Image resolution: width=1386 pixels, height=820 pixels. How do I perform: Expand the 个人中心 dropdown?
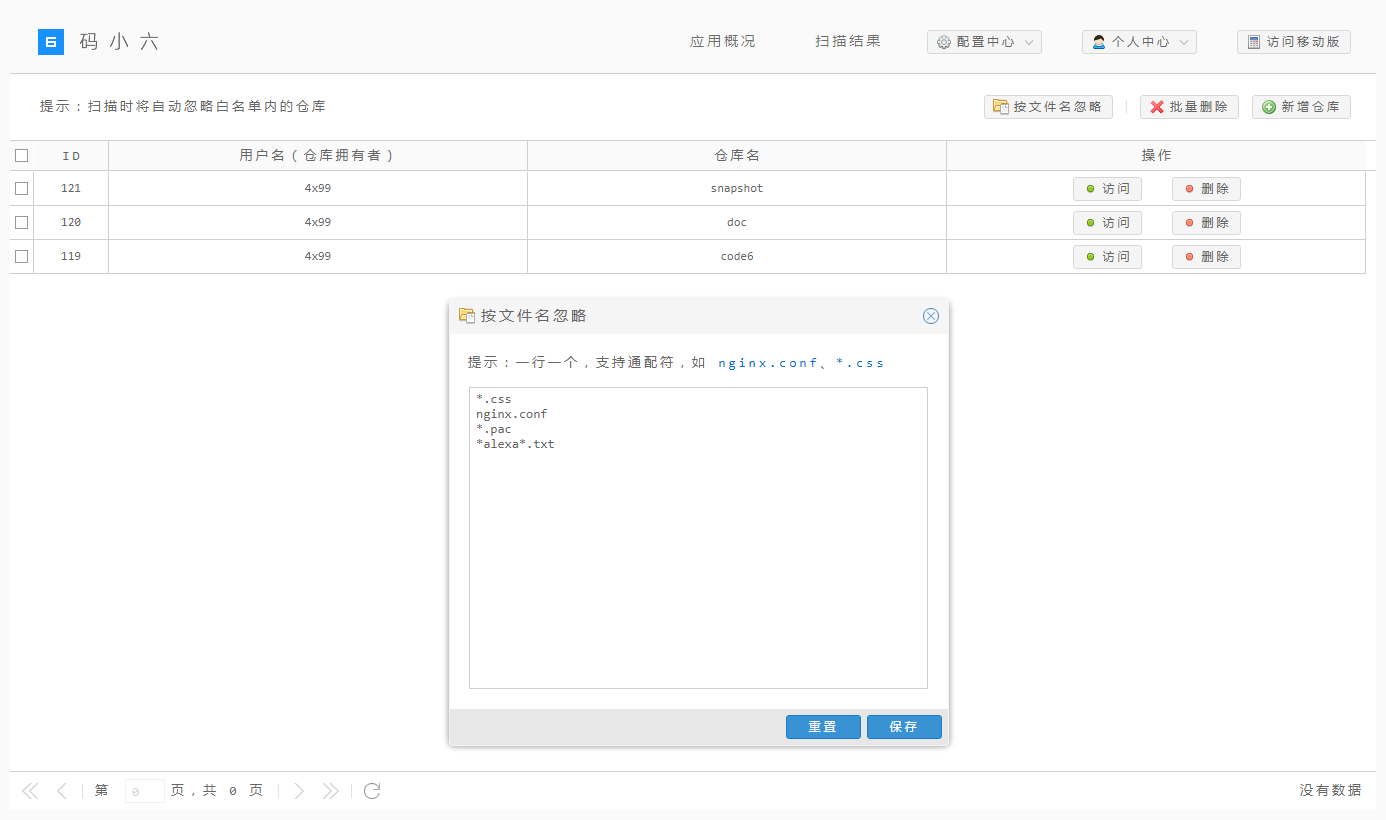[1139, 42]
